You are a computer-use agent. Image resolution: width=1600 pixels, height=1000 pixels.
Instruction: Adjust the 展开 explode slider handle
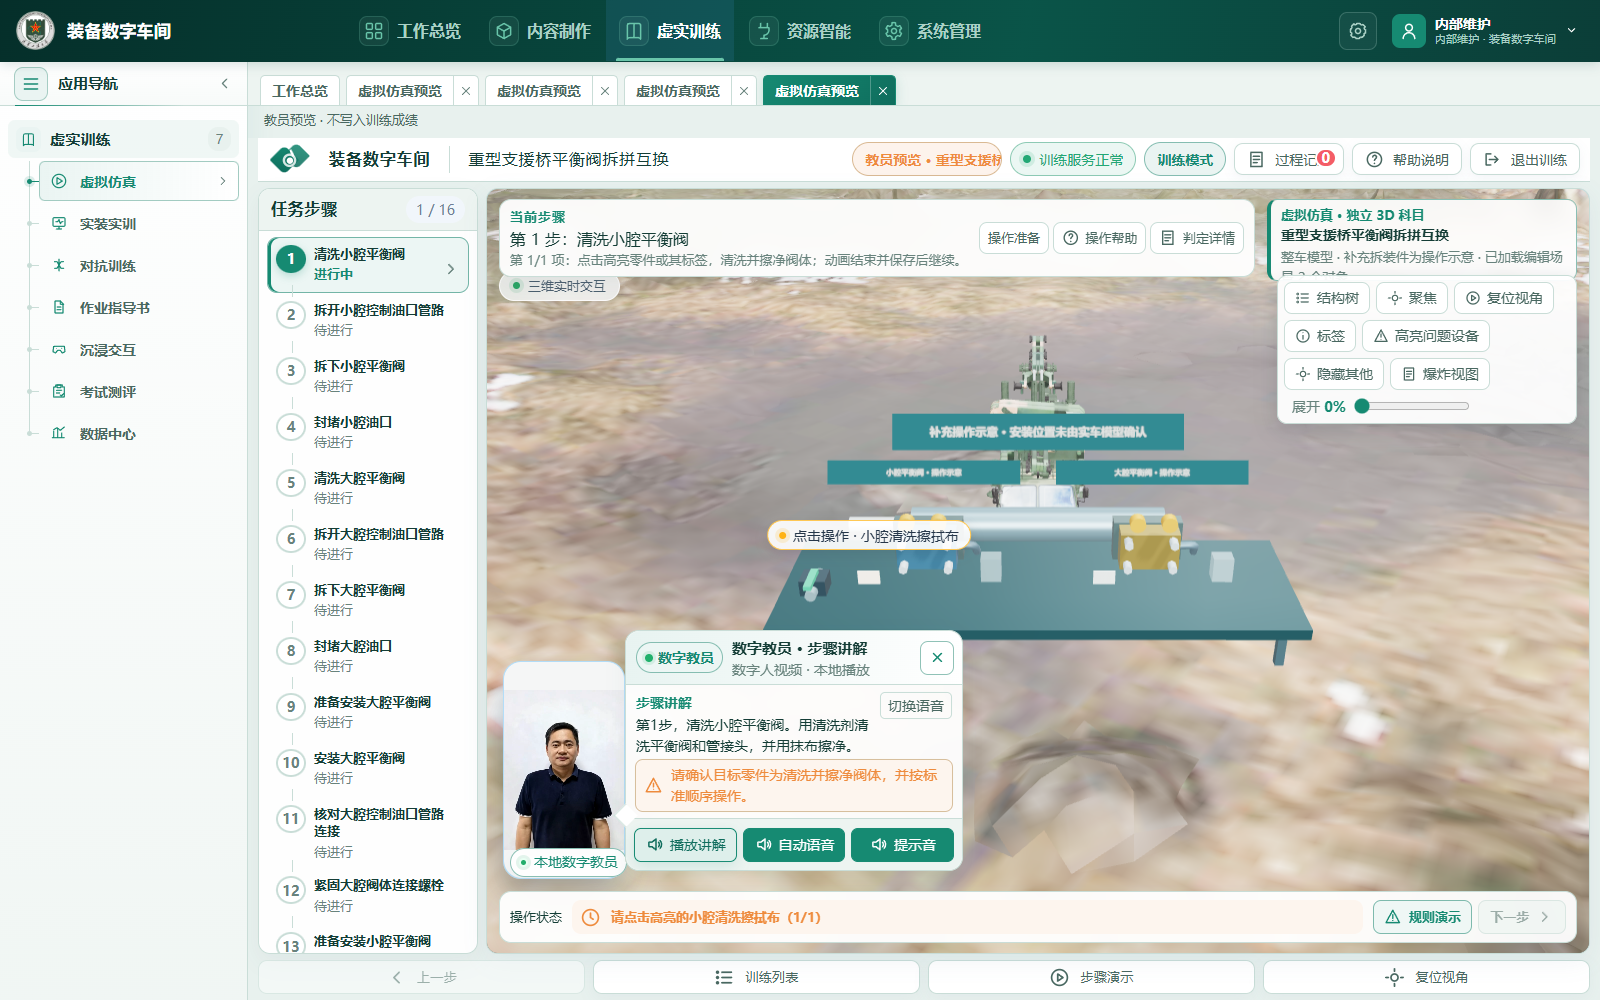[x=1361, y=406]
